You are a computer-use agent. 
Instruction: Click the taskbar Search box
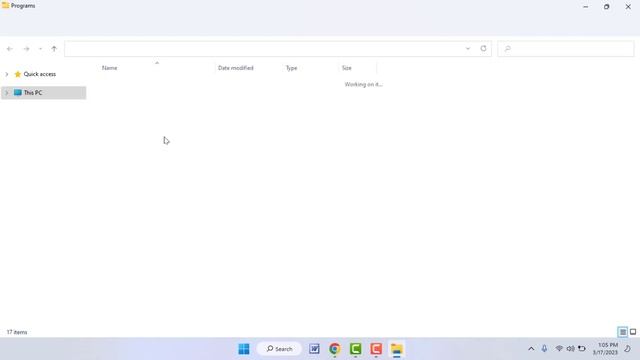279,349
